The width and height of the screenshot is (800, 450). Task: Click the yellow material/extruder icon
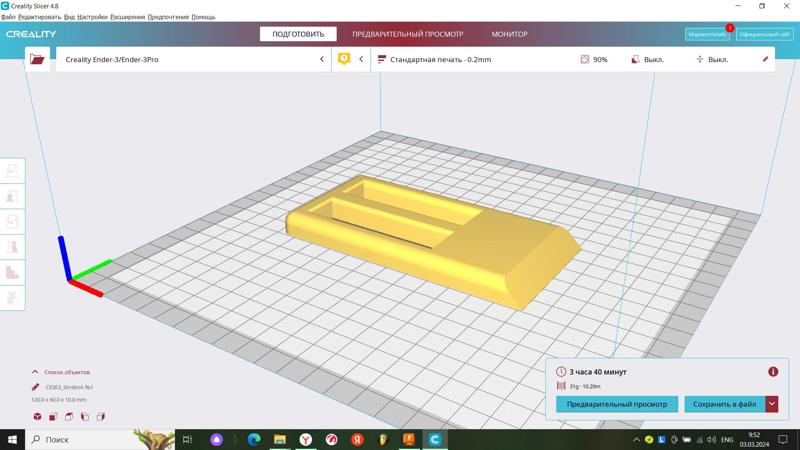pyautogui.click(x=344, y=59)
